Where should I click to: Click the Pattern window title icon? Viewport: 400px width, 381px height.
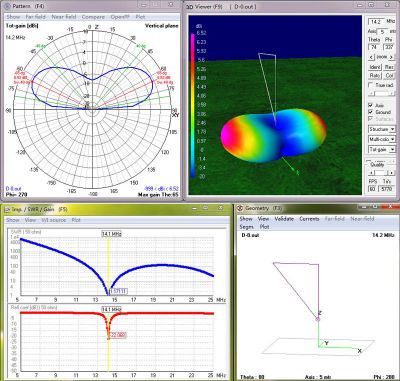tap(7, 6)
